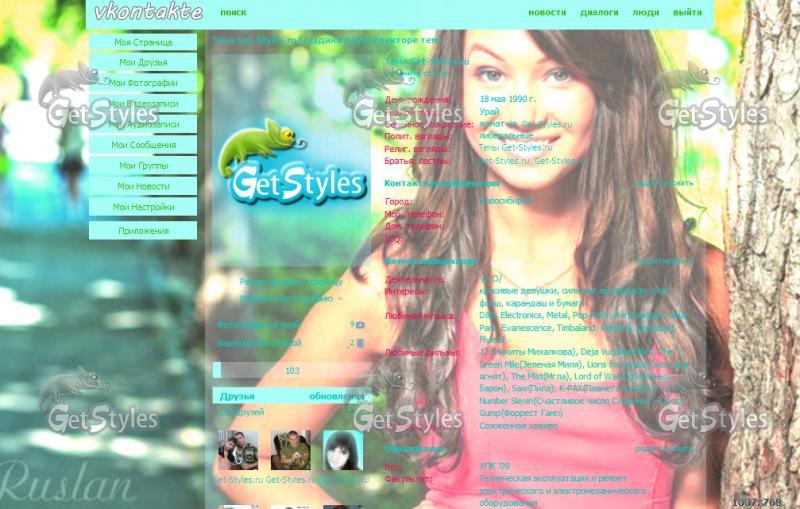
Task: Open Мои Настройки in the sidebar
Action: click(x=143, y=207)
